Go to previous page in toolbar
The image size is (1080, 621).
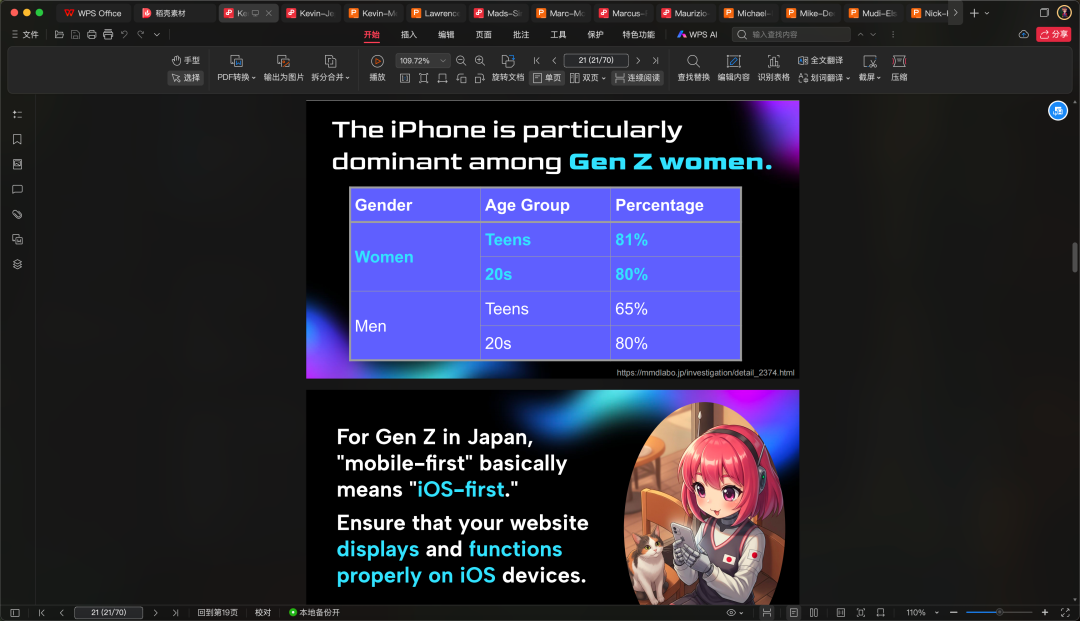[554, 61]
